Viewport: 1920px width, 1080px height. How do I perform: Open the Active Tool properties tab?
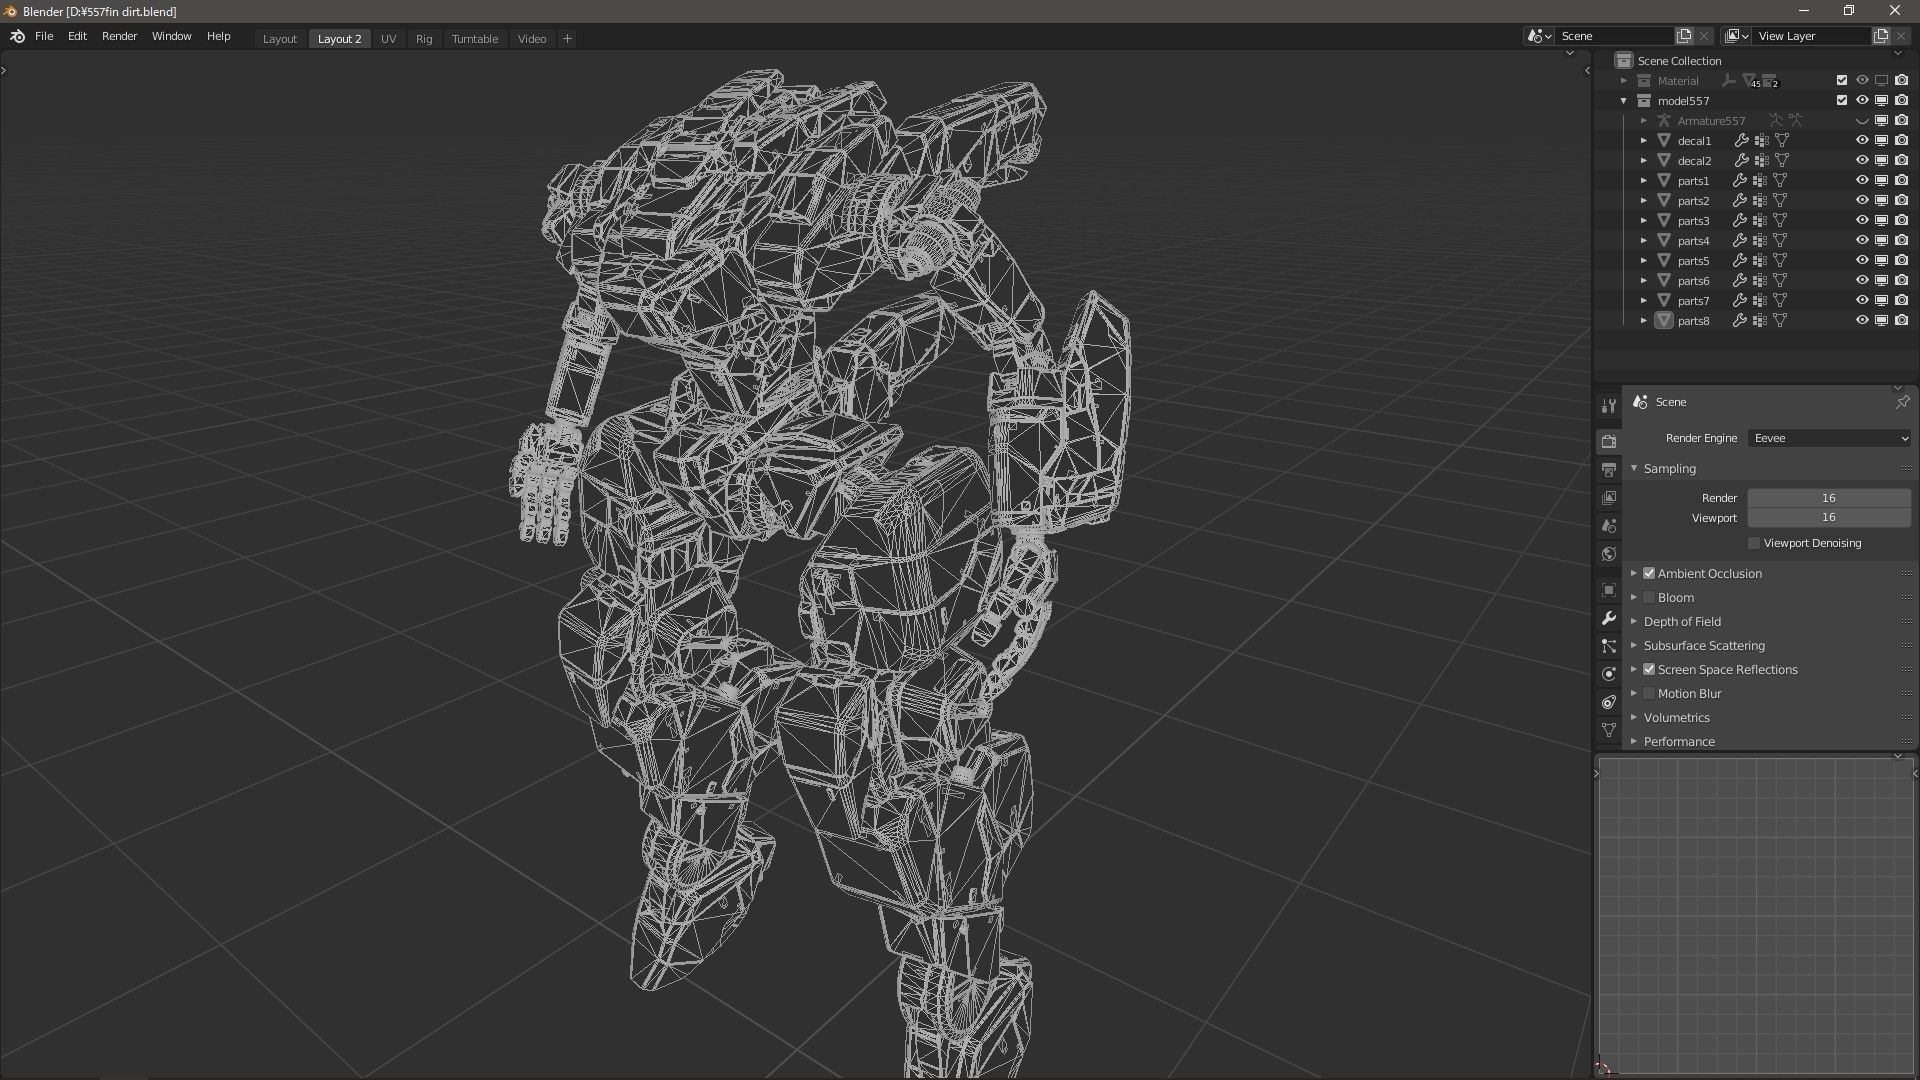(1608, 406)
